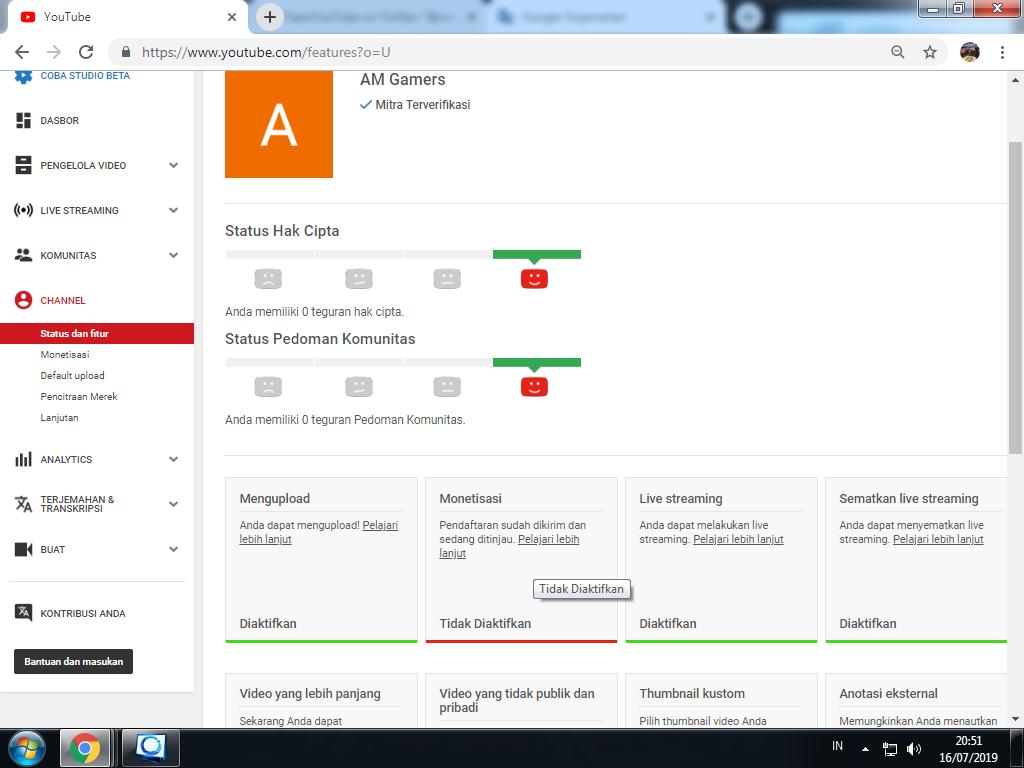The image size is (1024, 768).
Task: Click the Live Streaming broadcast icon
Action: click(24, 210)
